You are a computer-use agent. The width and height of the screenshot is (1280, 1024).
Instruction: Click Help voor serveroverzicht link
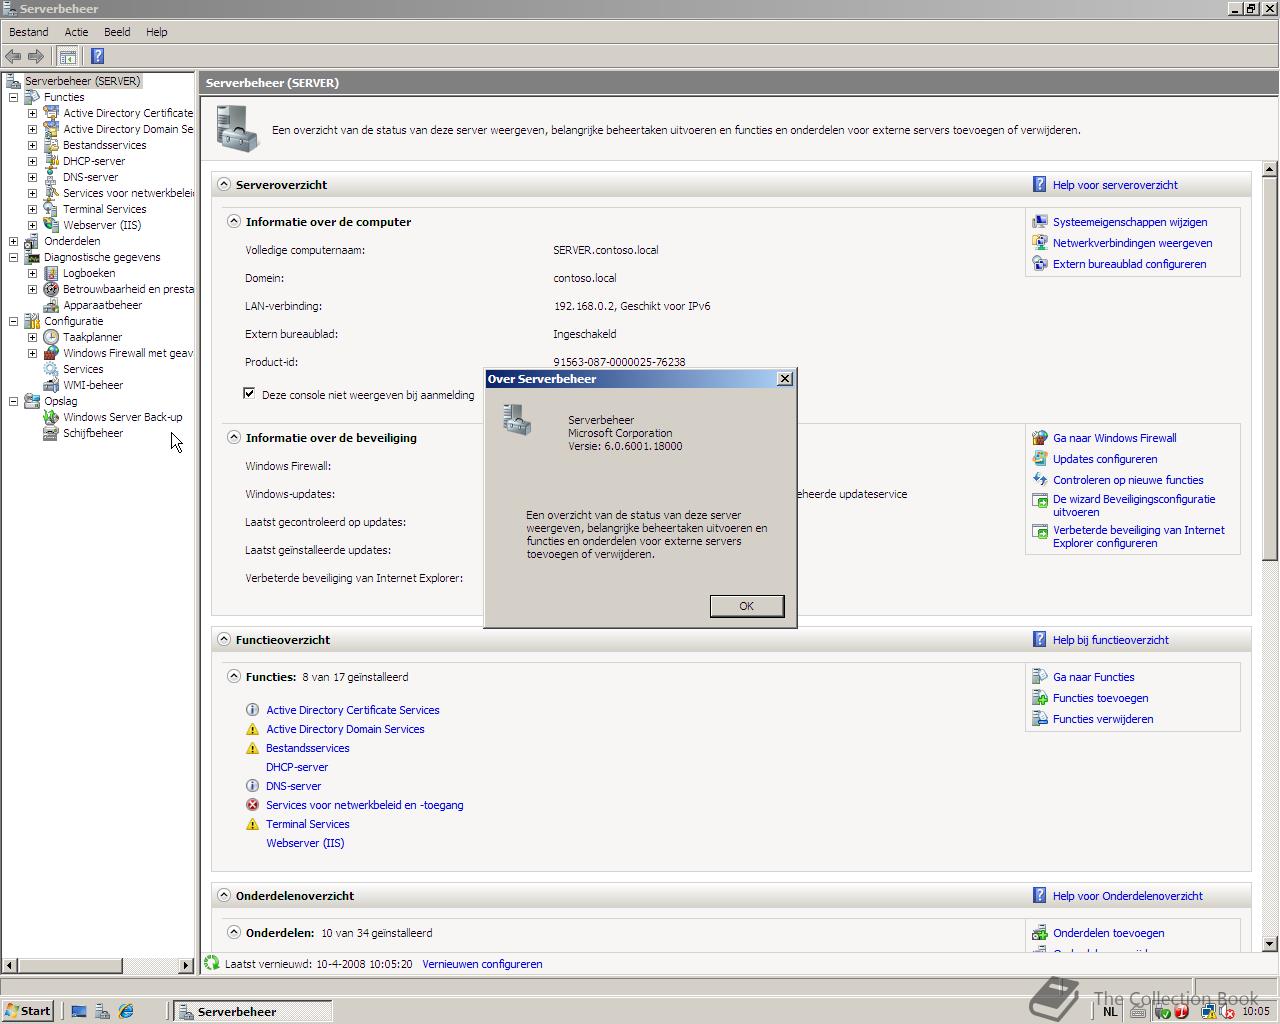point(1115,185)
